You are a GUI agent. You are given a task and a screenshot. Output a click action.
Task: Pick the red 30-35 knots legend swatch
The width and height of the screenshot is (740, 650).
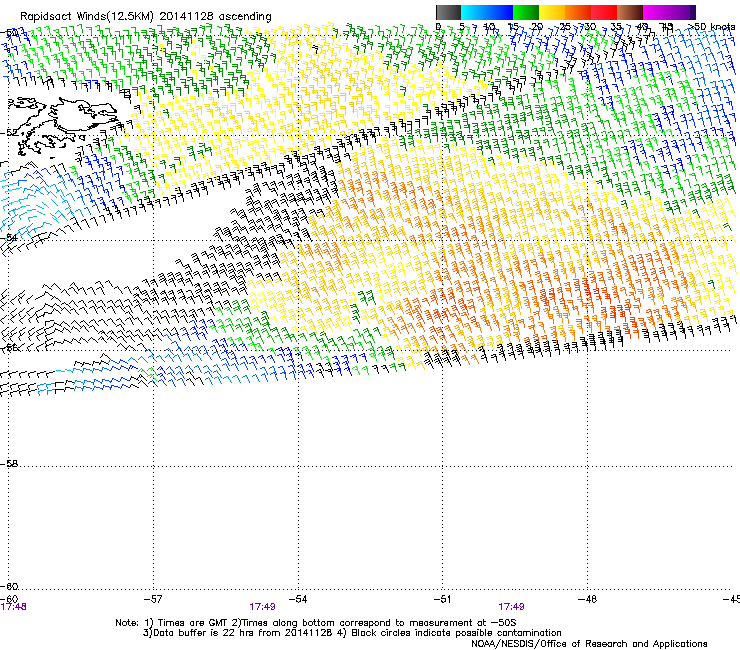click(604, 12)
